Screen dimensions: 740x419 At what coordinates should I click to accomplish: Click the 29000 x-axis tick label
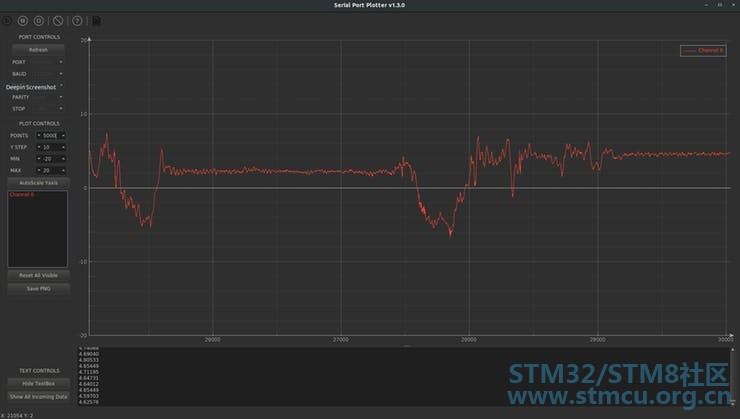click(x=597, y=340)
